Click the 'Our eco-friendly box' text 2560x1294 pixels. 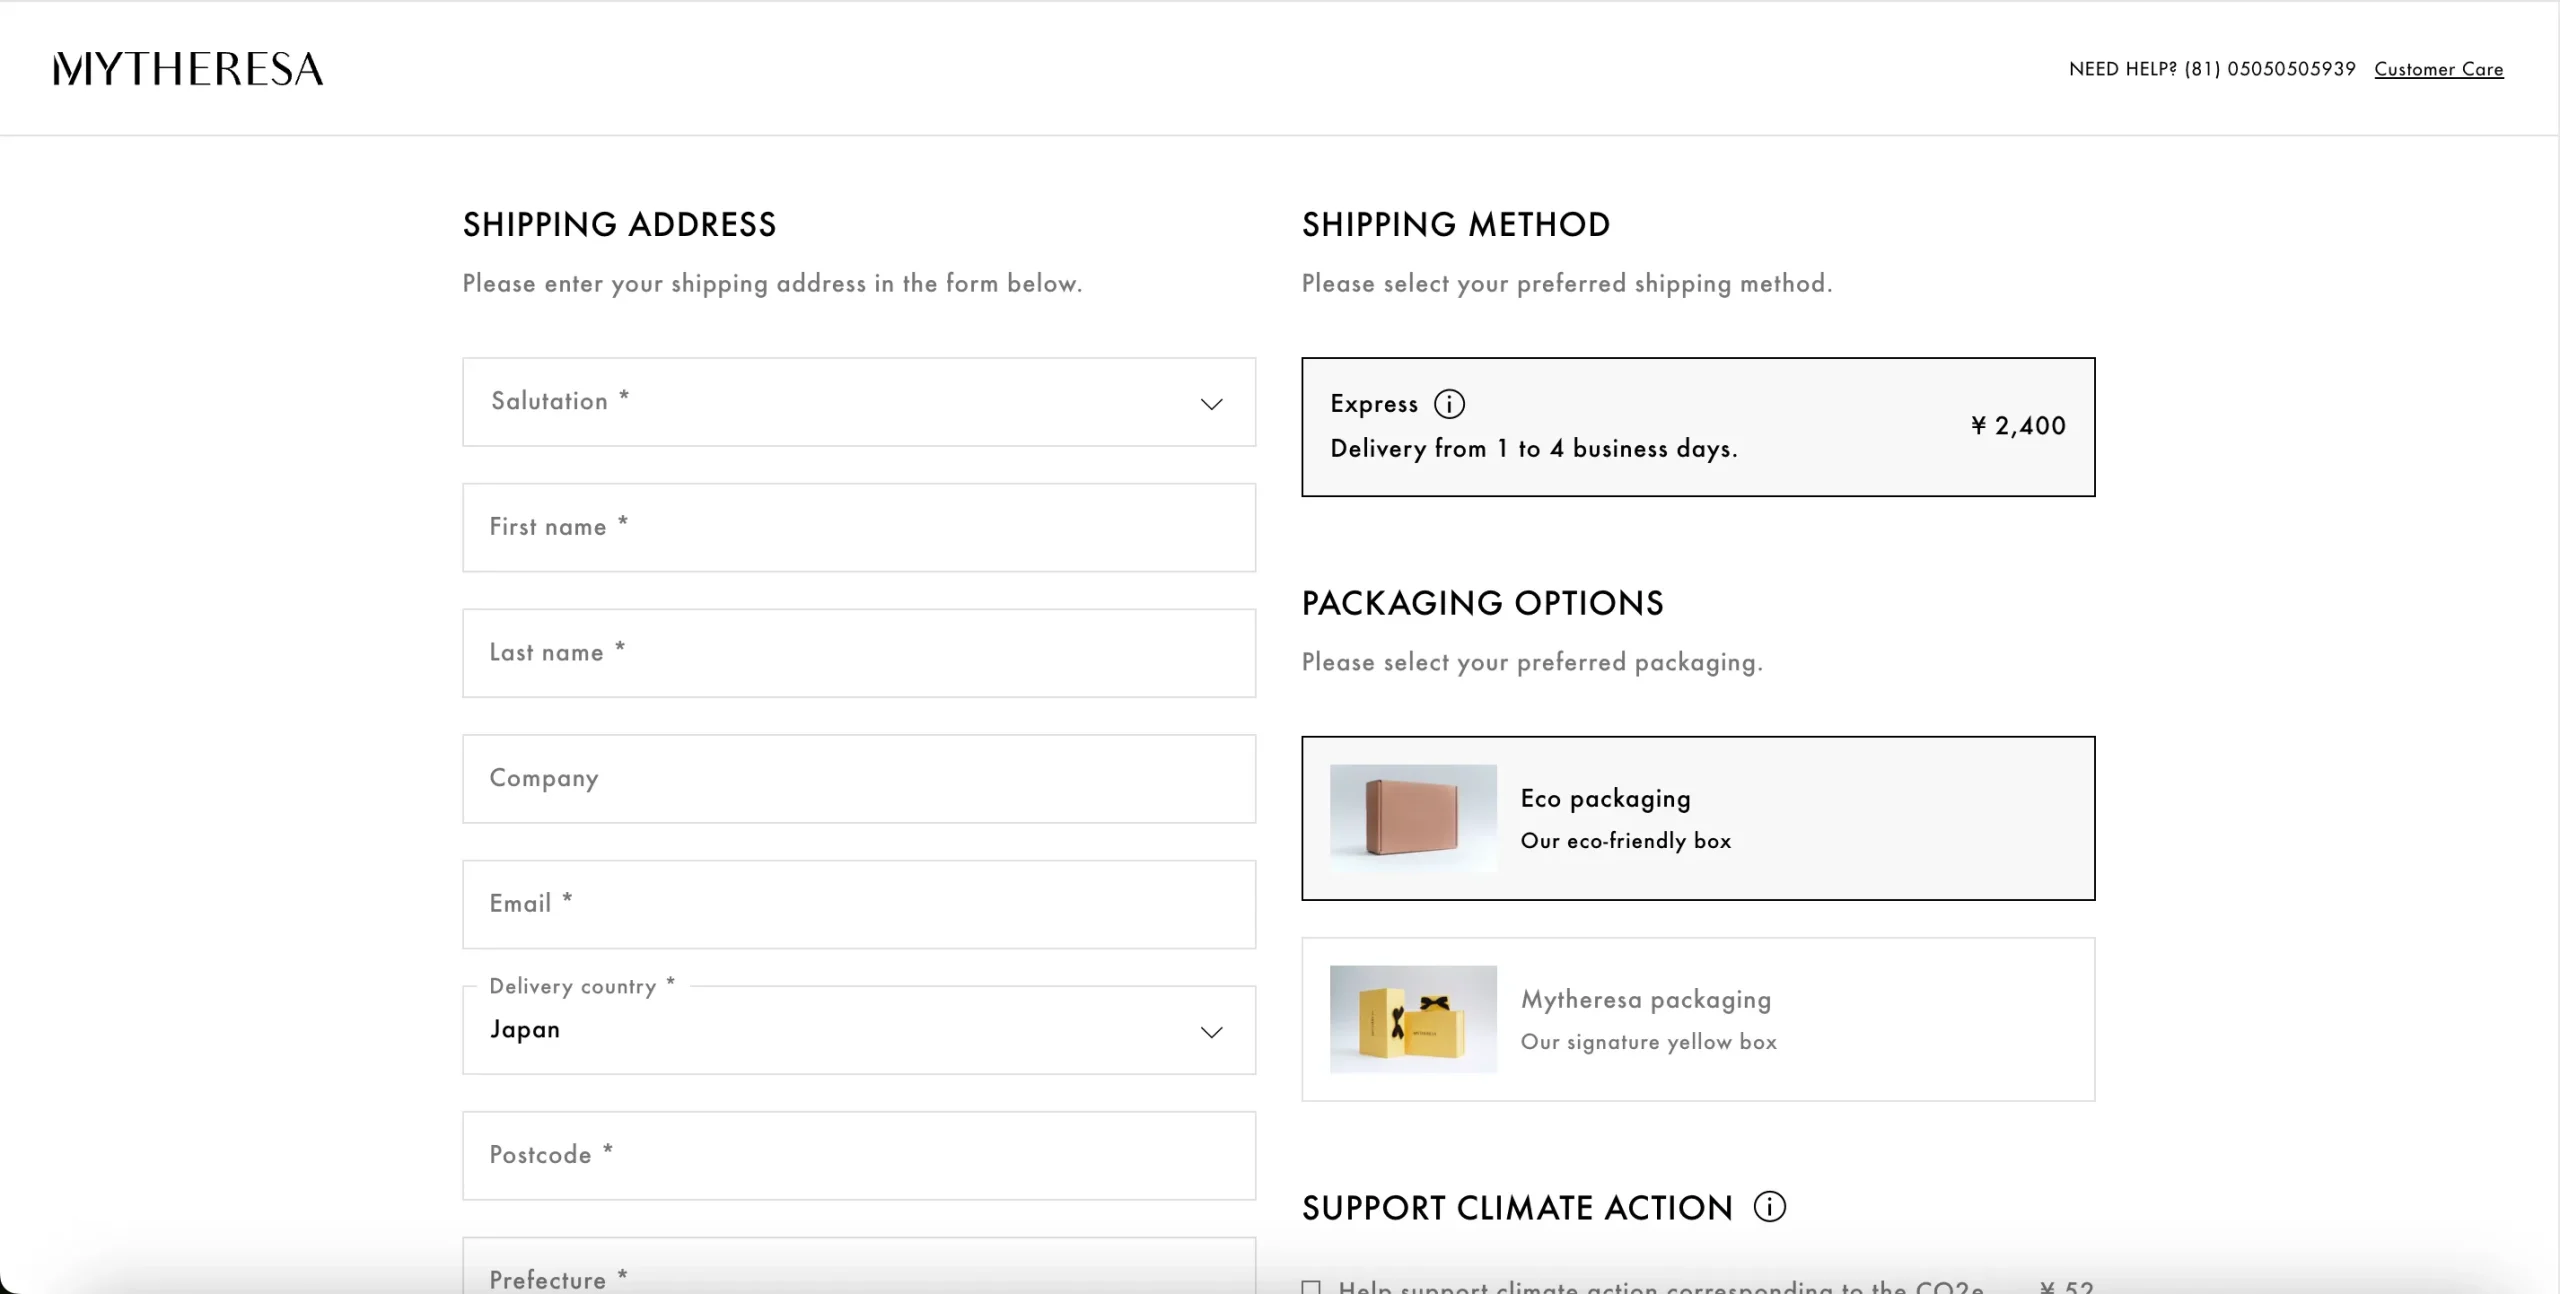pos(1626,841)
